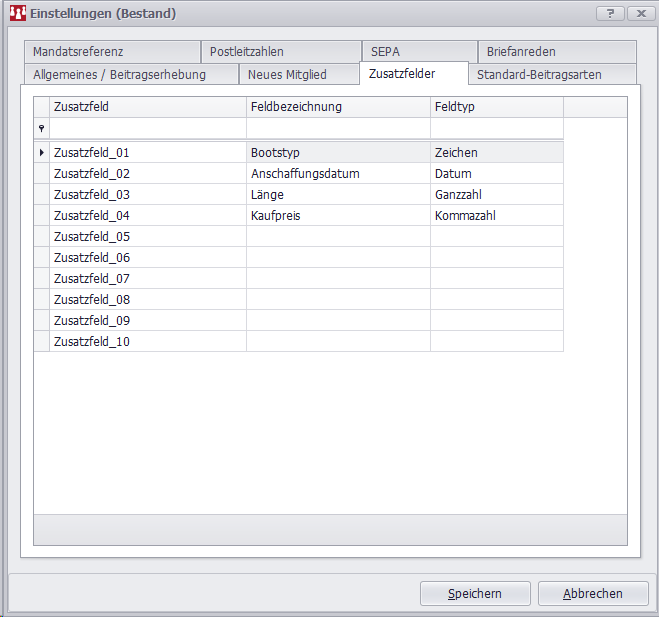Click empty Feldbezeichnung cell of Zusatzfeld_06
Viewport: 659px width, 617px height.
tap(338, 258)
